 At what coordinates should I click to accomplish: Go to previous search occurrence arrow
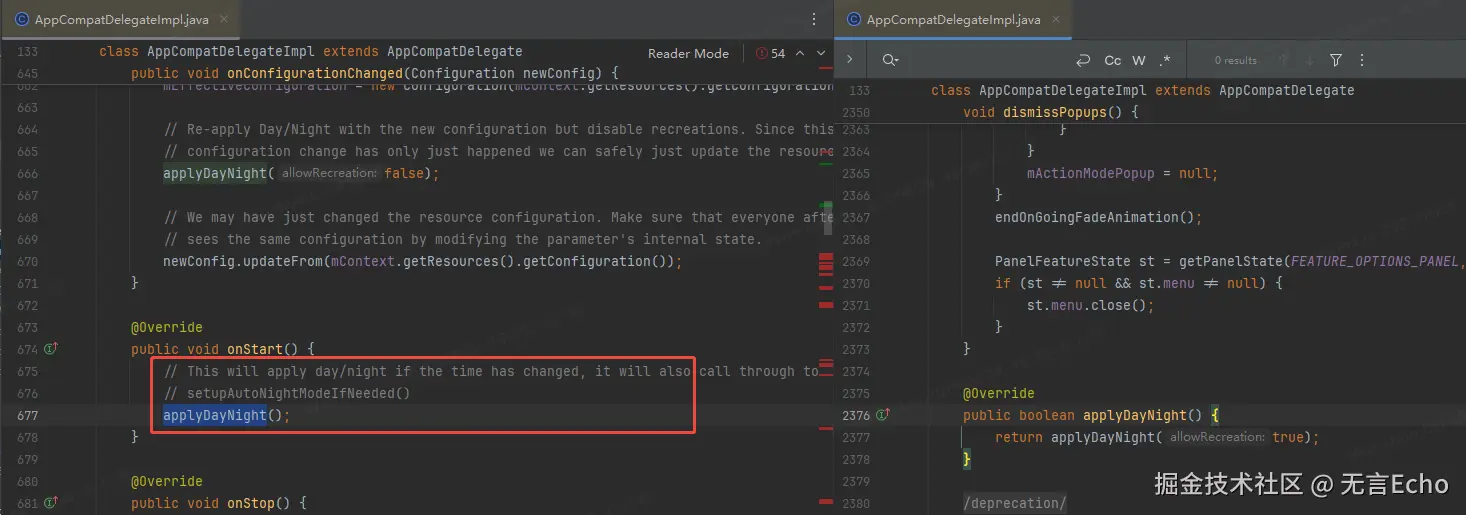point(1284,60)
